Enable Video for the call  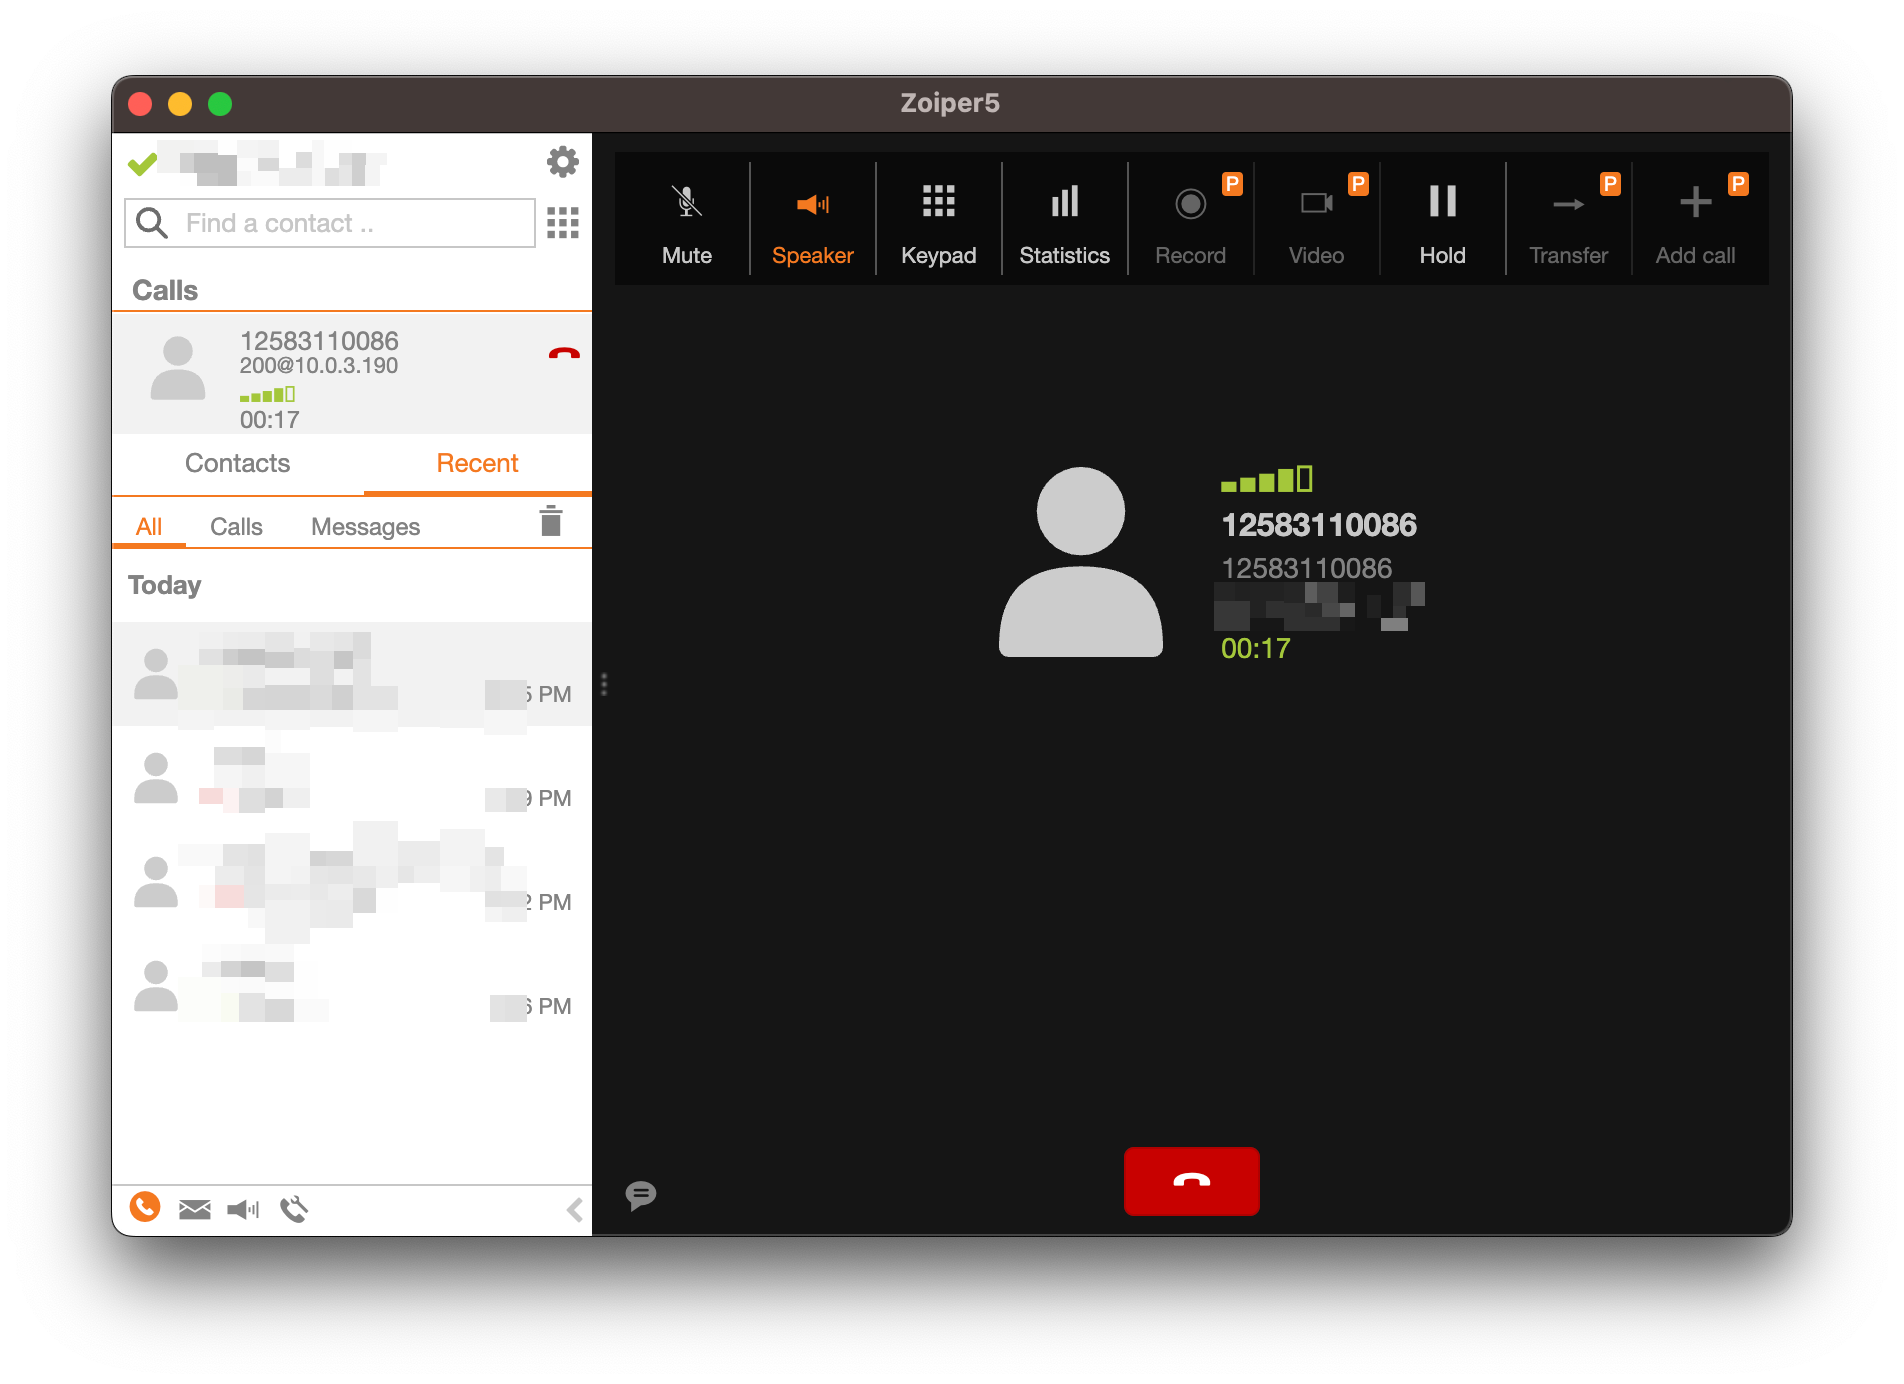[x=1316, y=218]
